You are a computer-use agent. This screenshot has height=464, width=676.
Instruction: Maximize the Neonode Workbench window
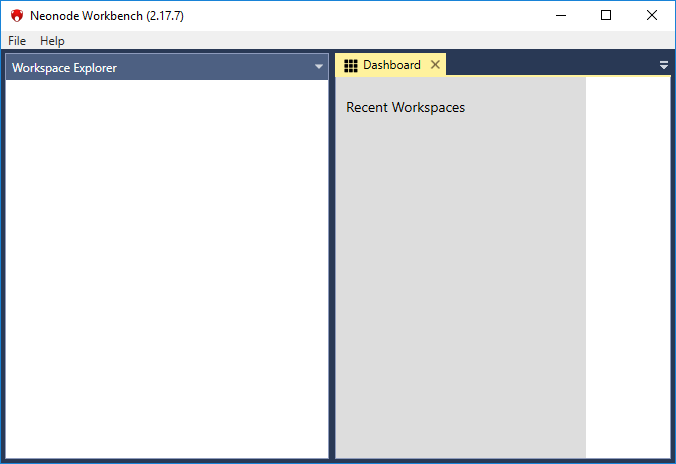click(x=606, y=15)
